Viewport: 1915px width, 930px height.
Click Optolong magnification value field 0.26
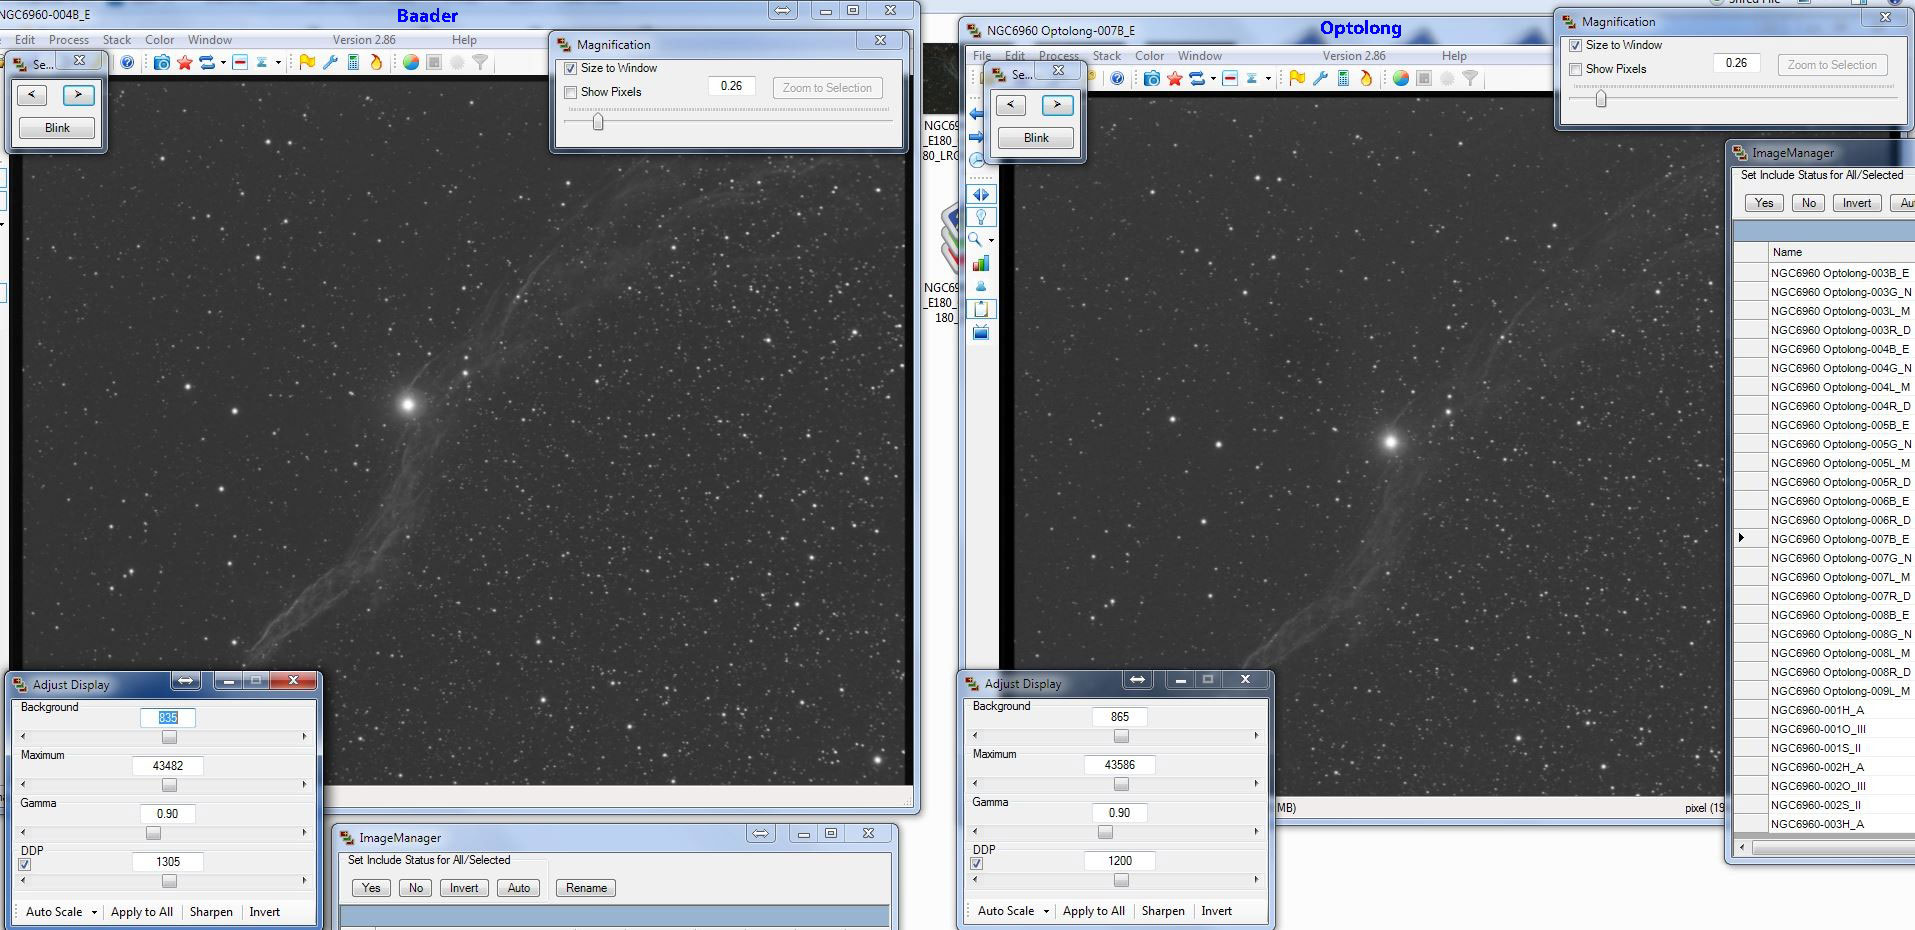1736,63
